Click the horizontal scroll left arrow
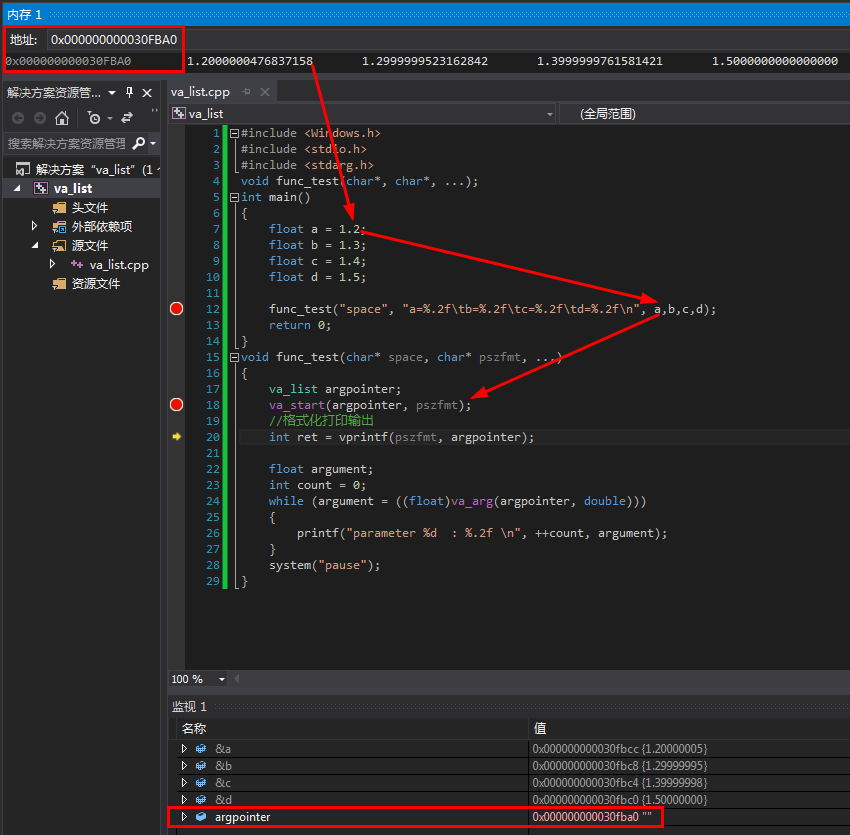Image resolution: width=850 pixels, height=835 pixels. coord(237,679)
